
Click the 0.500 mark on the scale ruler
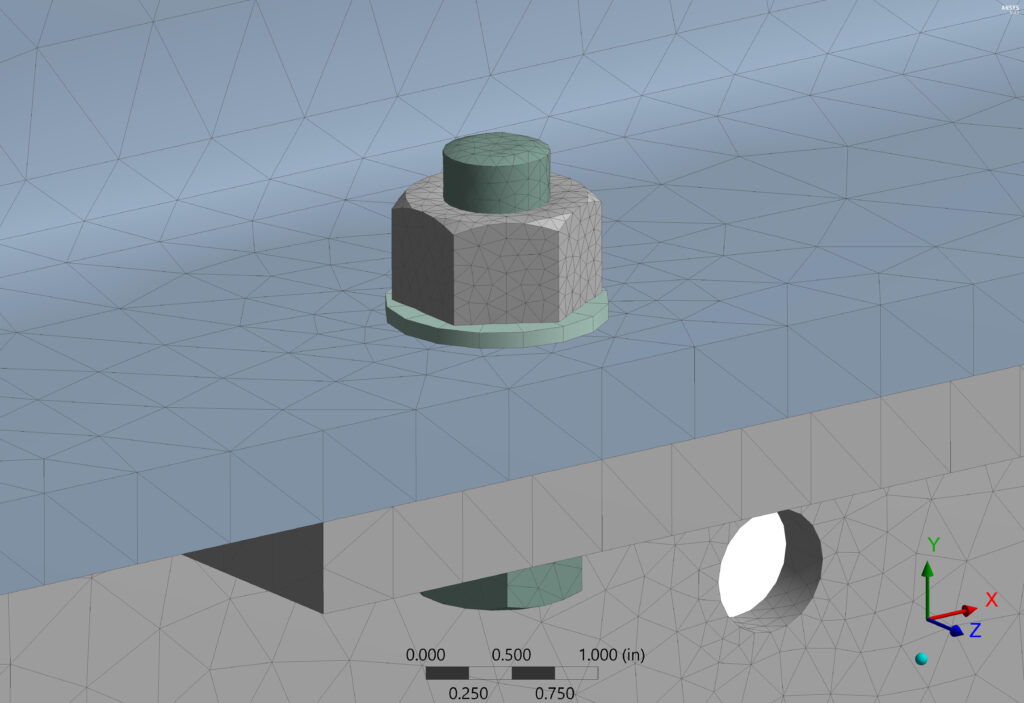[x=513, y=656]
